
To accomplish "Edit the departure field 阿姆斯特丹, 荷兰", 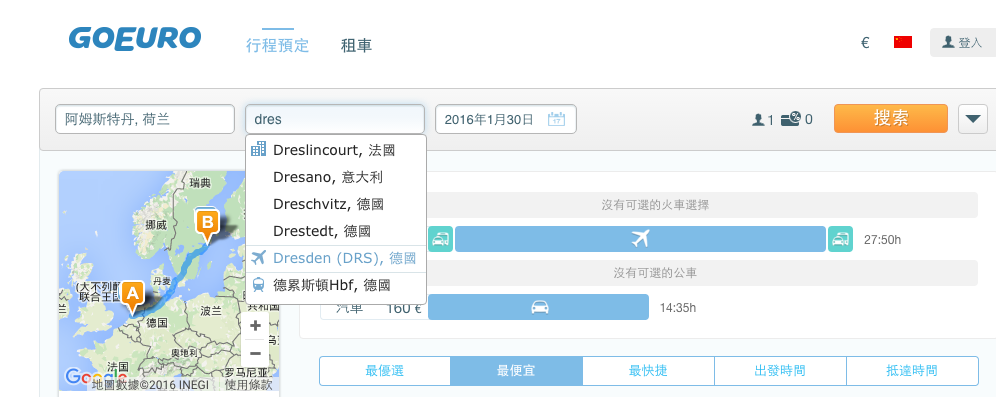I will [145, 119].
